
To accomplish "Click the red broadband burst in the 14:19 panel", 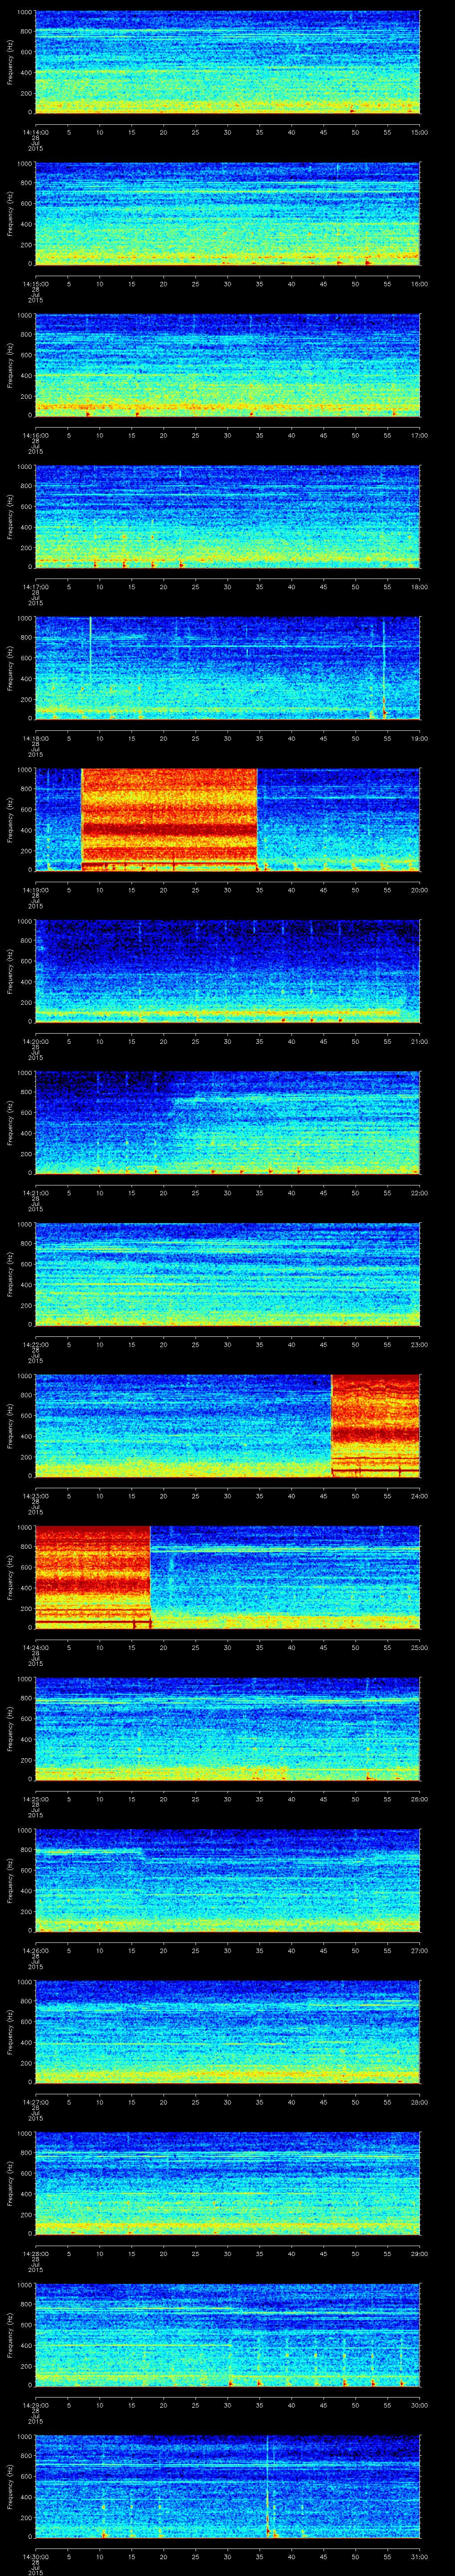I will tap(169, 820).
